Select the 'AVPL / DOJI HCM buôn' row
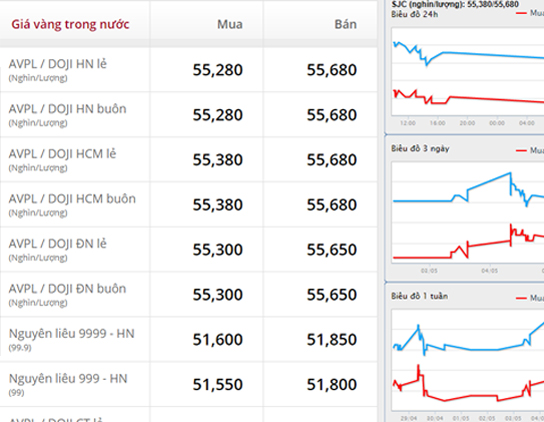 pyautogui.click(x=188, y=204)
